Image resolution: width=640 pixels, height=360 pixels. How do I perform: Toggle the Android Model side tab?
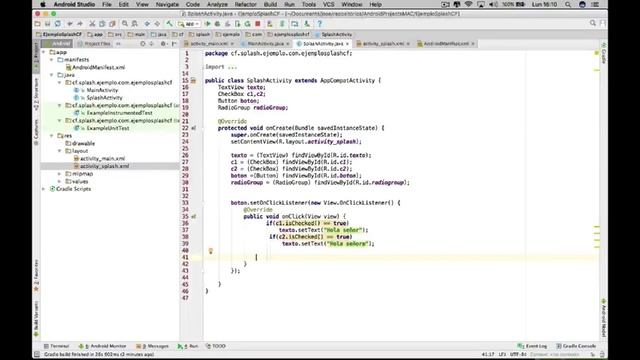604,318
